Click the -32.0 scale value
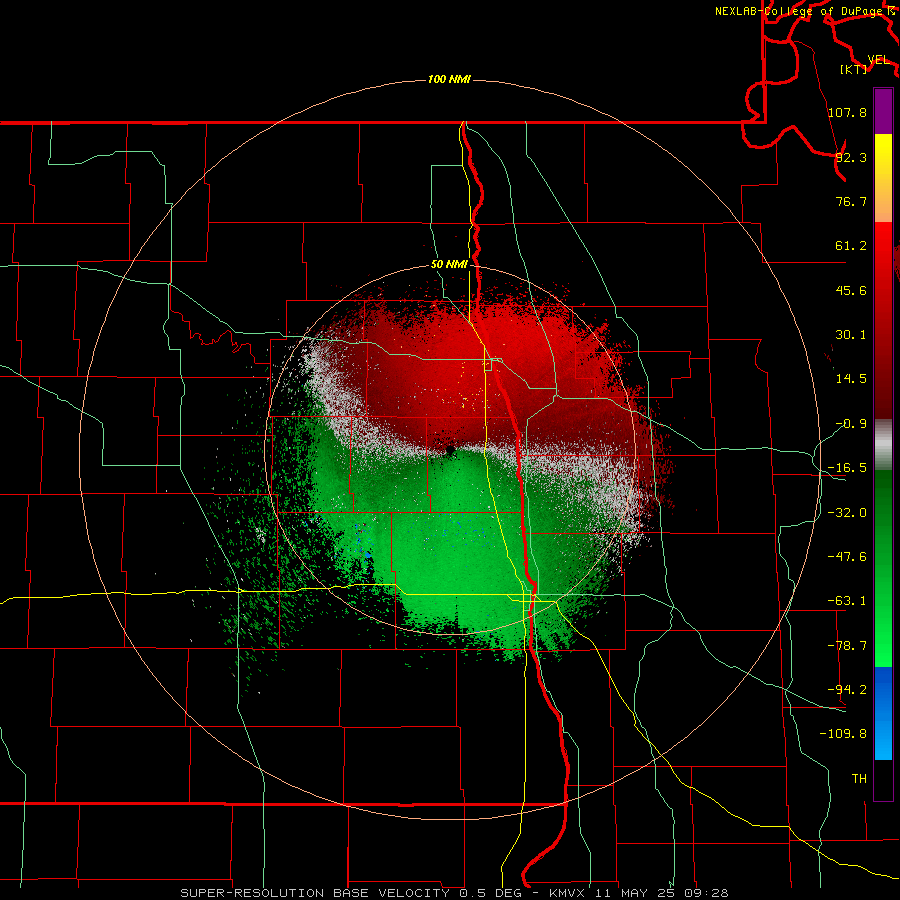 pyautogui.click(x=847, y=513)
